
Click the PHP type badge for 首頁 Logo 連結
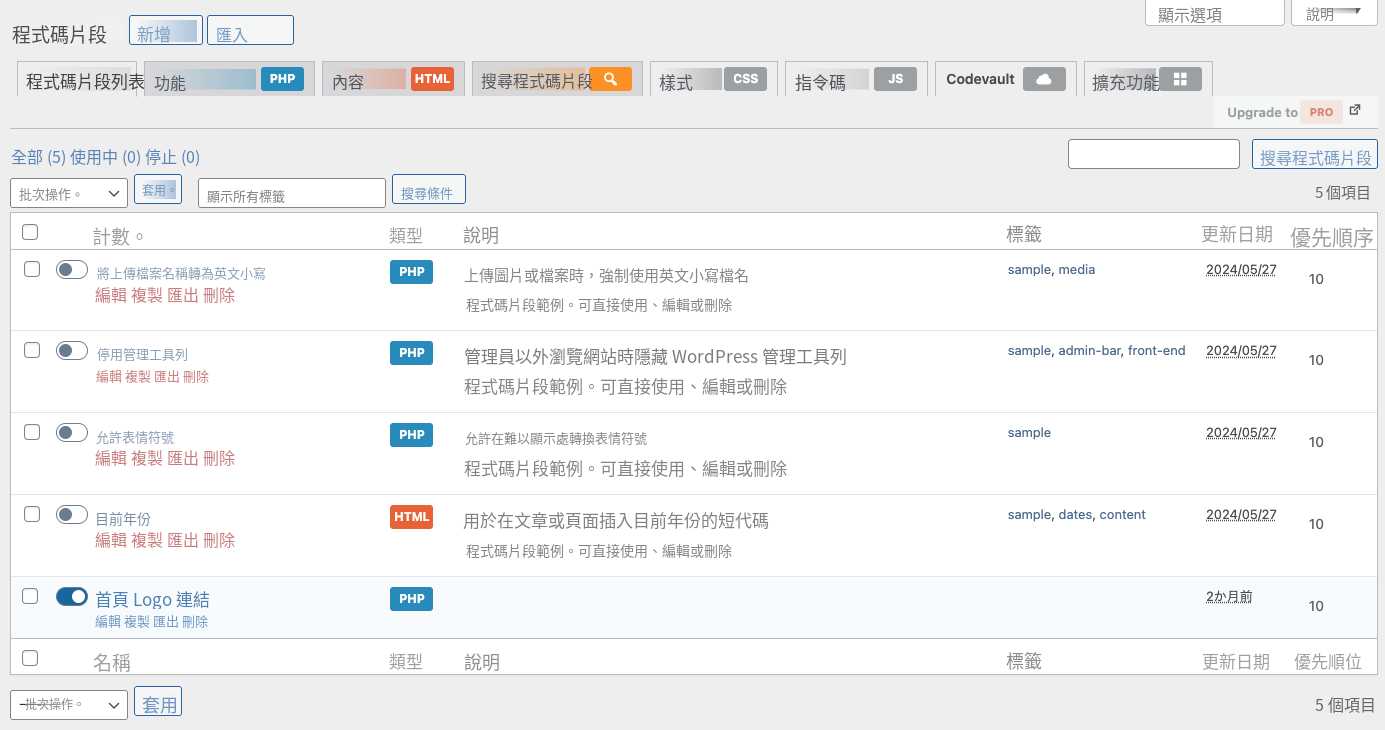[x=411, y=599]
